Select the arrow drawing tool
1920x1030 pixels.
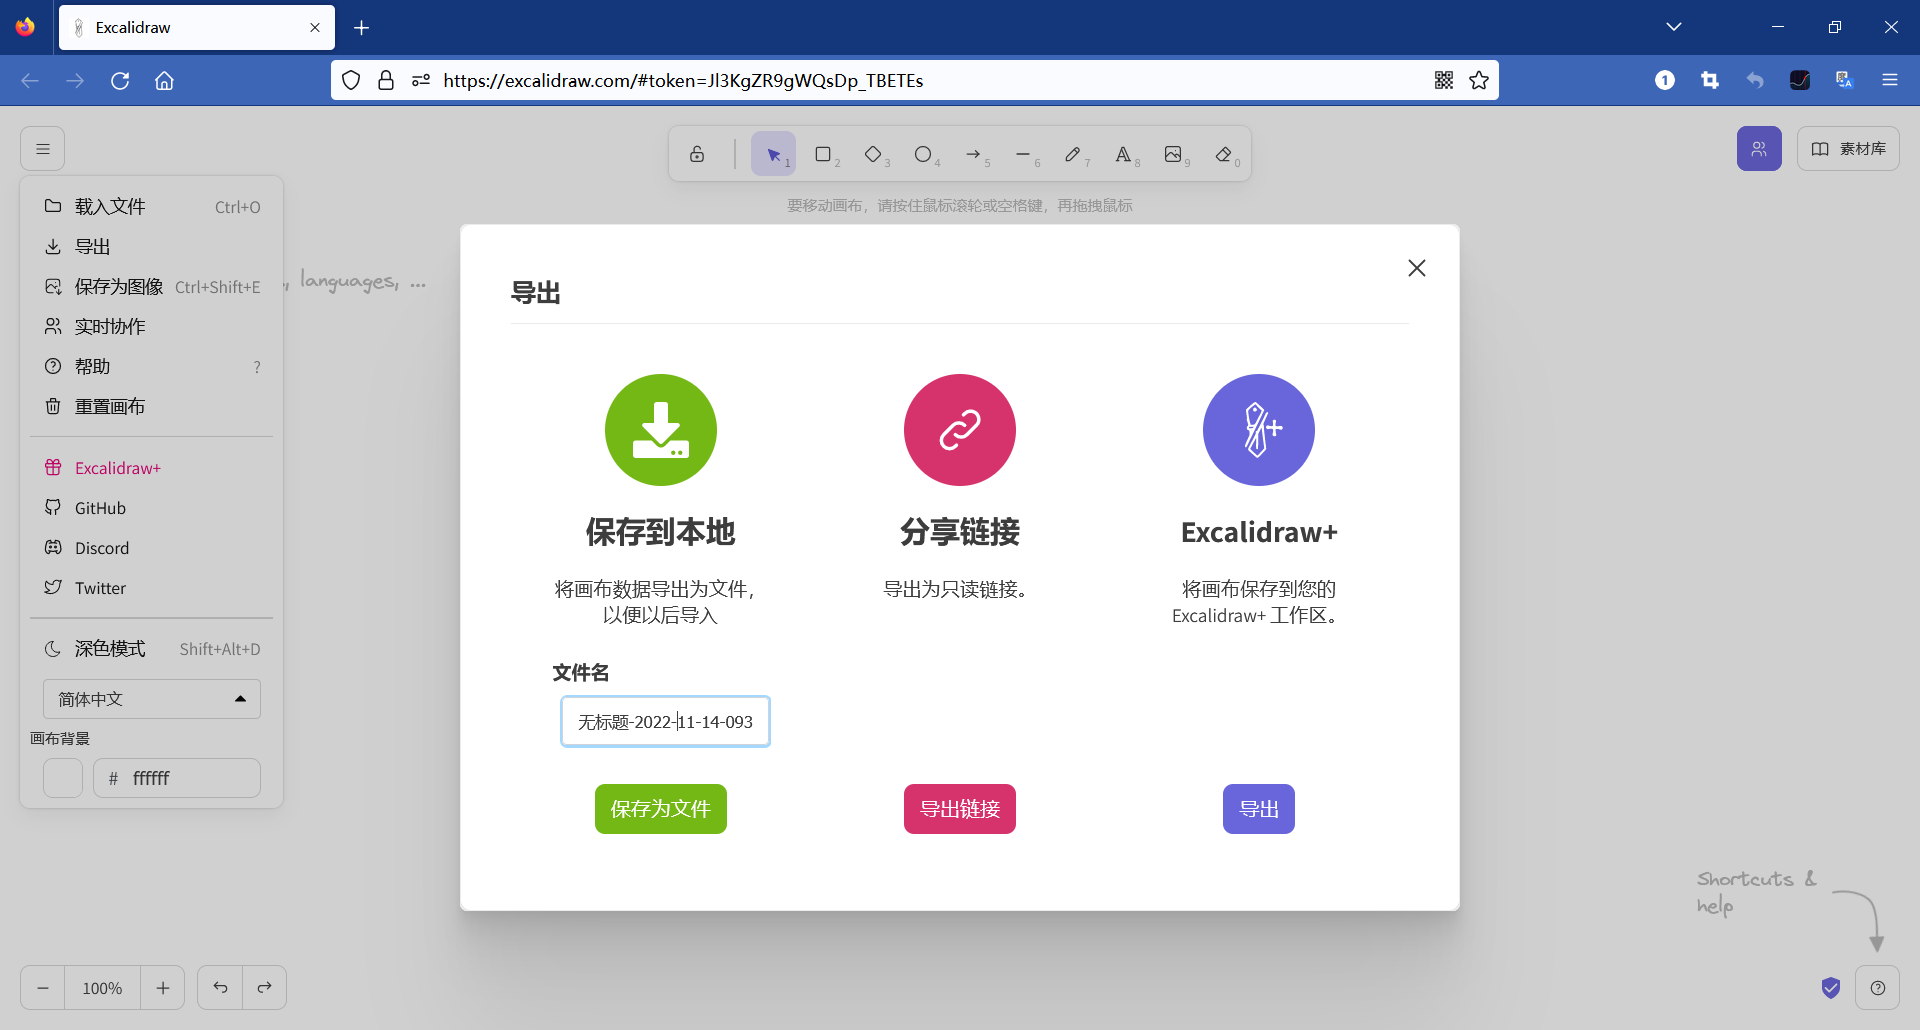click(973, 154)
